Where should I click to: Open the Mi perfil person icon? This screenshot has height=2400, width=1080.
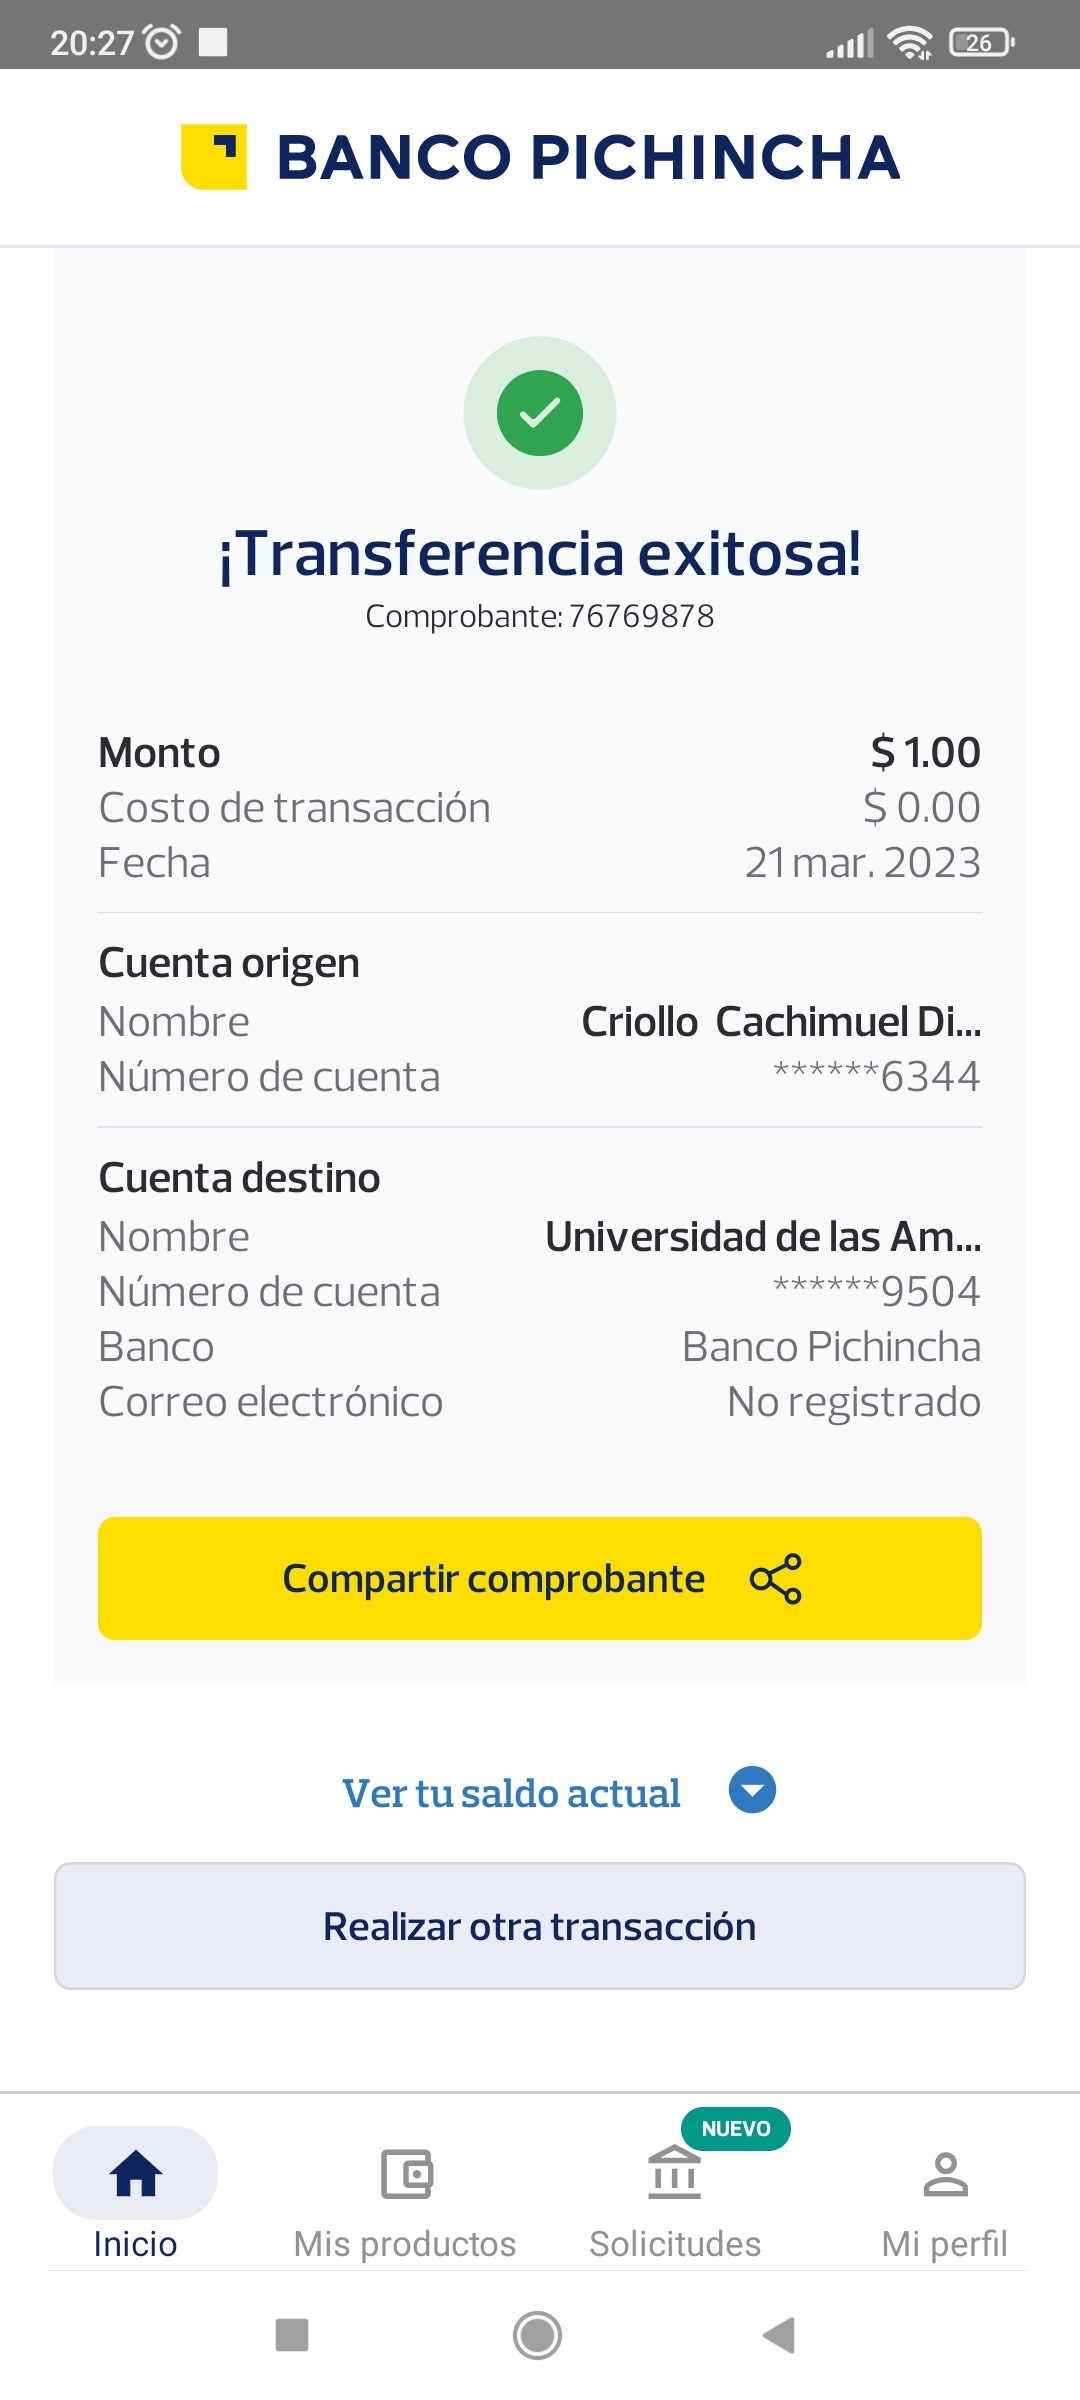pos(945,2174)
